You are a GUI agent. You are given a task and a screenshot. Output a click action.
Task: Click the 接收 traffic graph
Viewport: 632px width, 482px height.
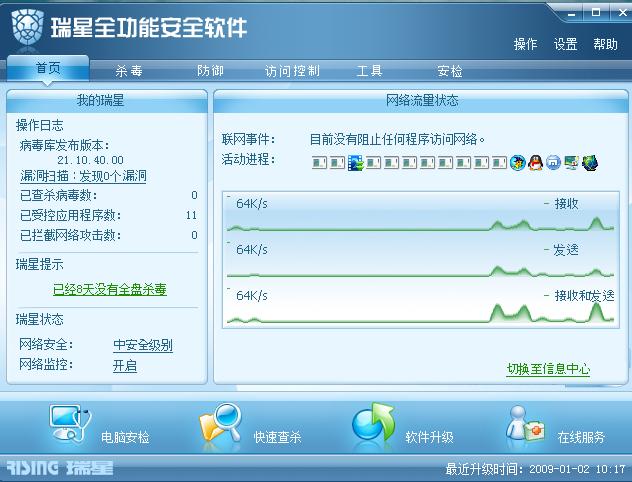click(x=421, y=214)
